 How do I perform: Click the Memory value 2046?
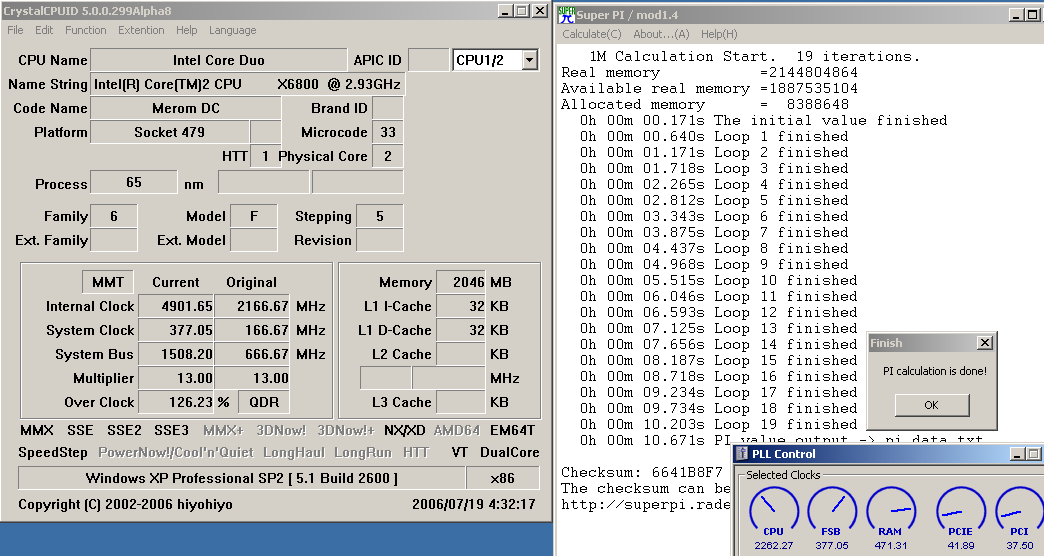pyautogui.click(x=461, y=282)
